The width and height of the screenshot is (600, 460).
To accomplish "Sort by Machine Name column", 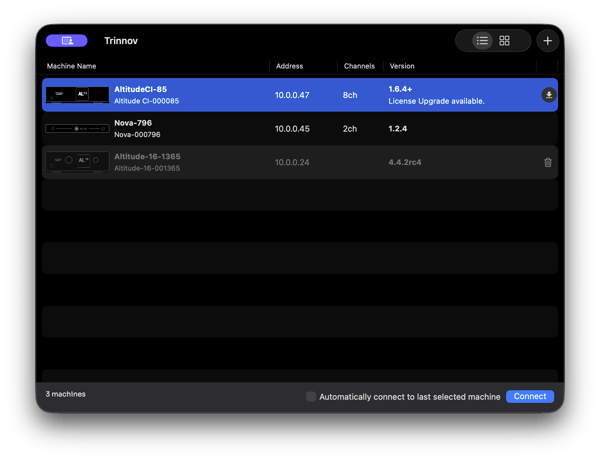I will tap(72, 66).
